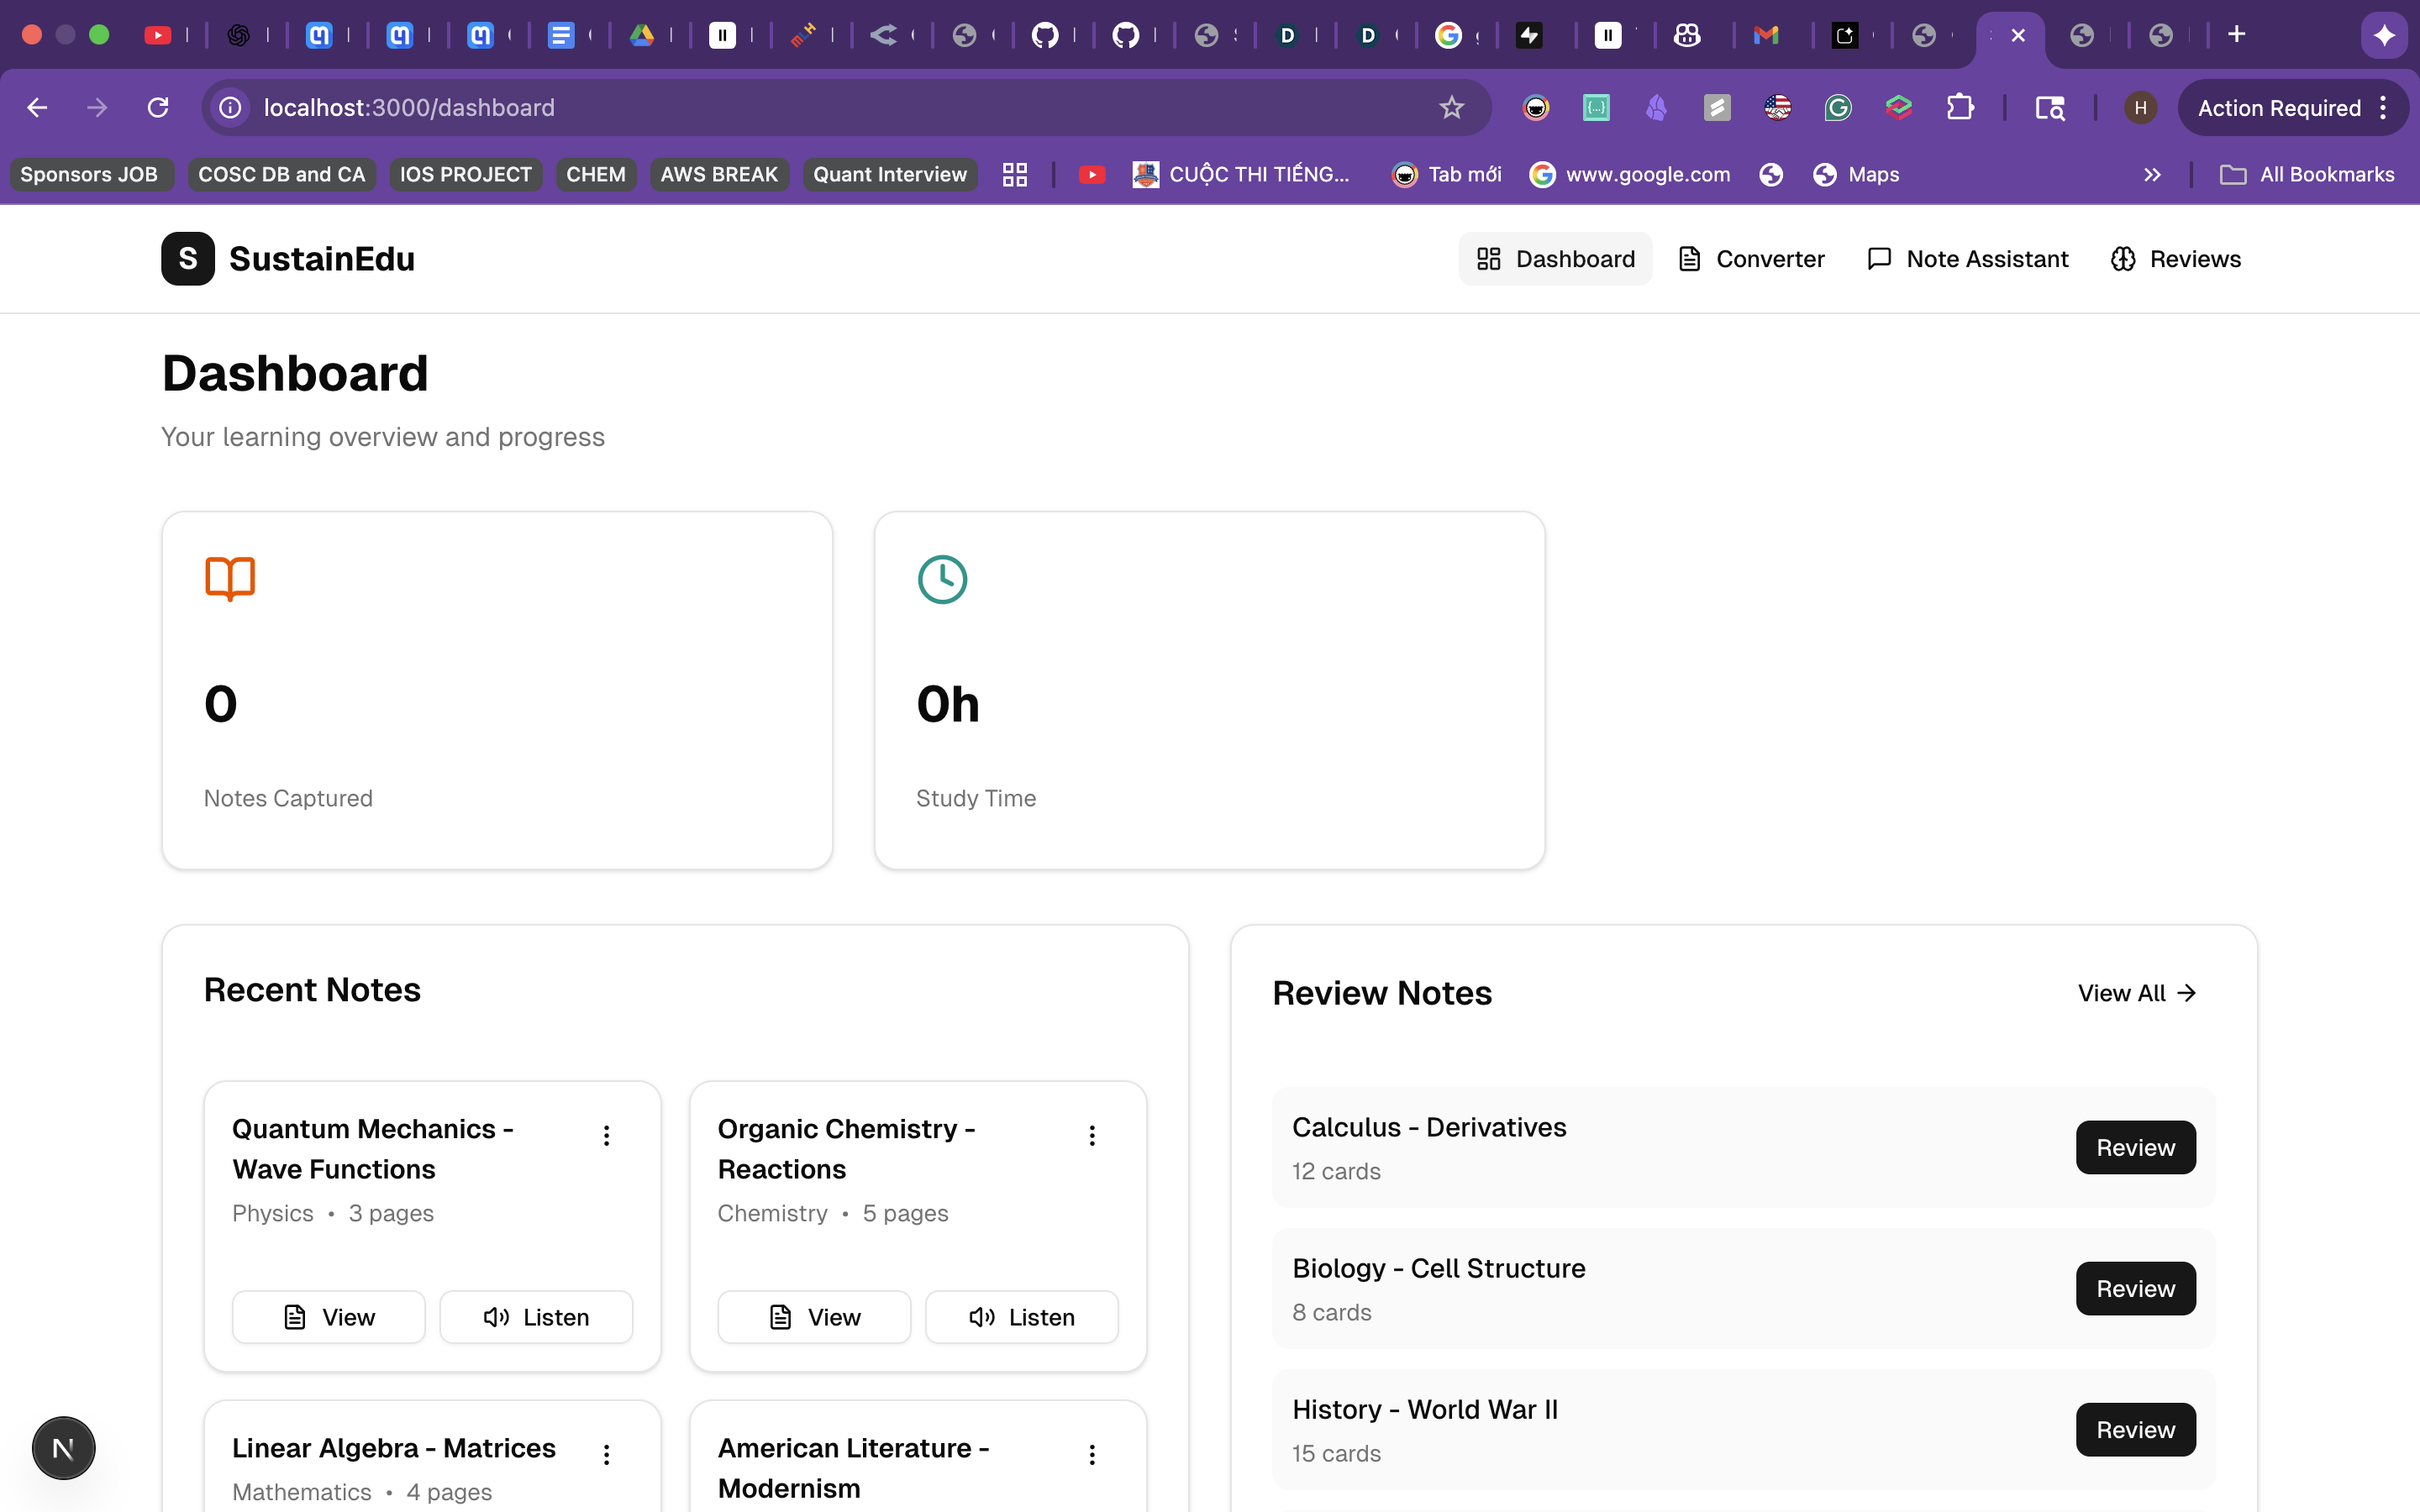Click the Next.js dev tools N badge
Viewport: 2420px width, 1512px height.
pos(63,1447)
